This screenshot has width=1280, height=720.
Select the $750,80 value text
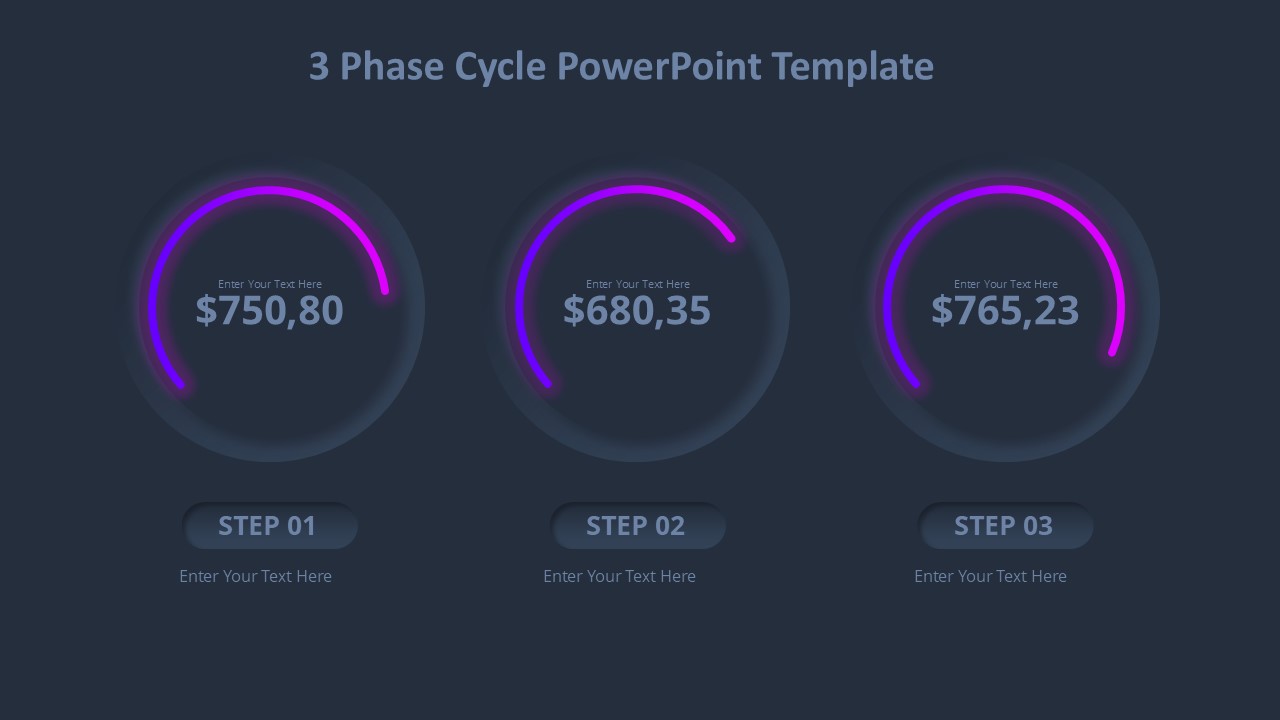[x=269, y=310]
